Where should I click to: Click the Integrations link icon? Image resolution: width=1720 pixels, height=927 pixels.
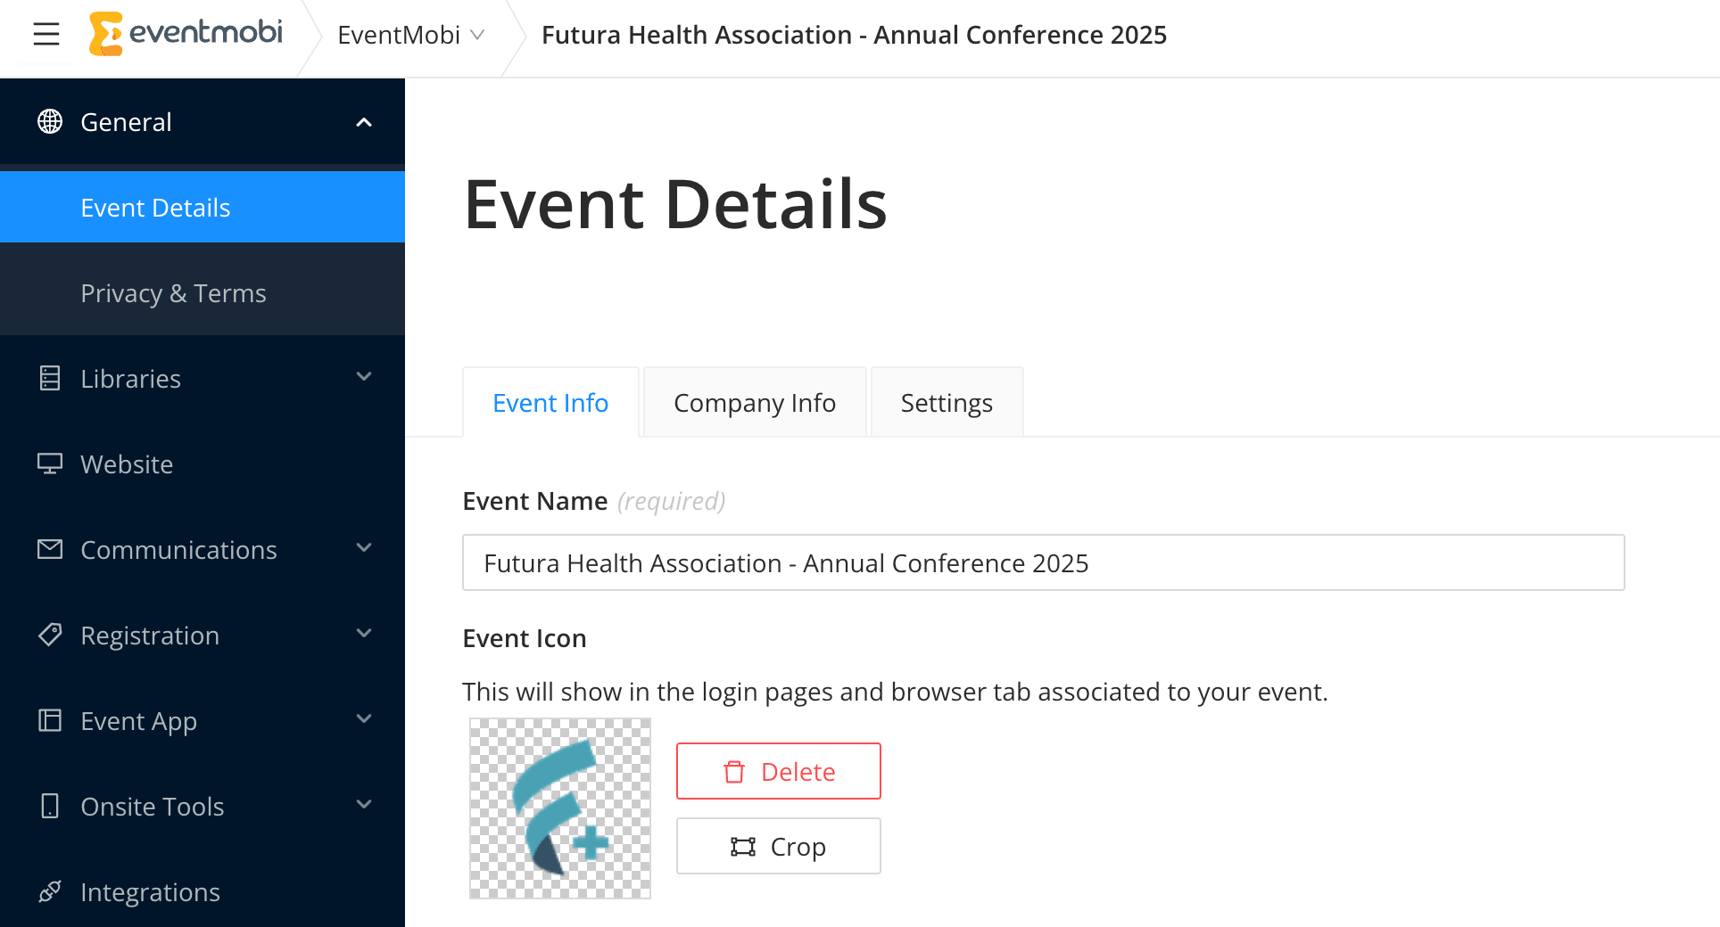point(49,891)
